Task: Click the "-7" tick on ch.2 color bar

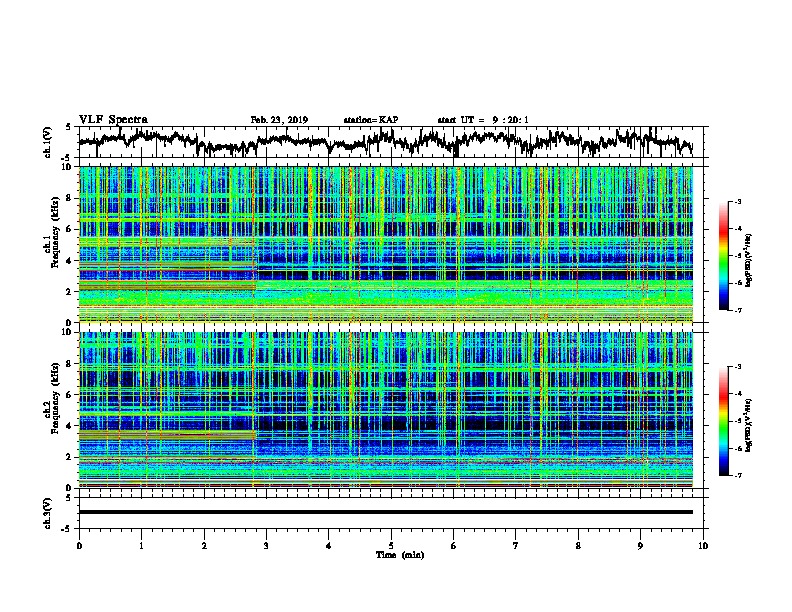Action: [737, 476]
